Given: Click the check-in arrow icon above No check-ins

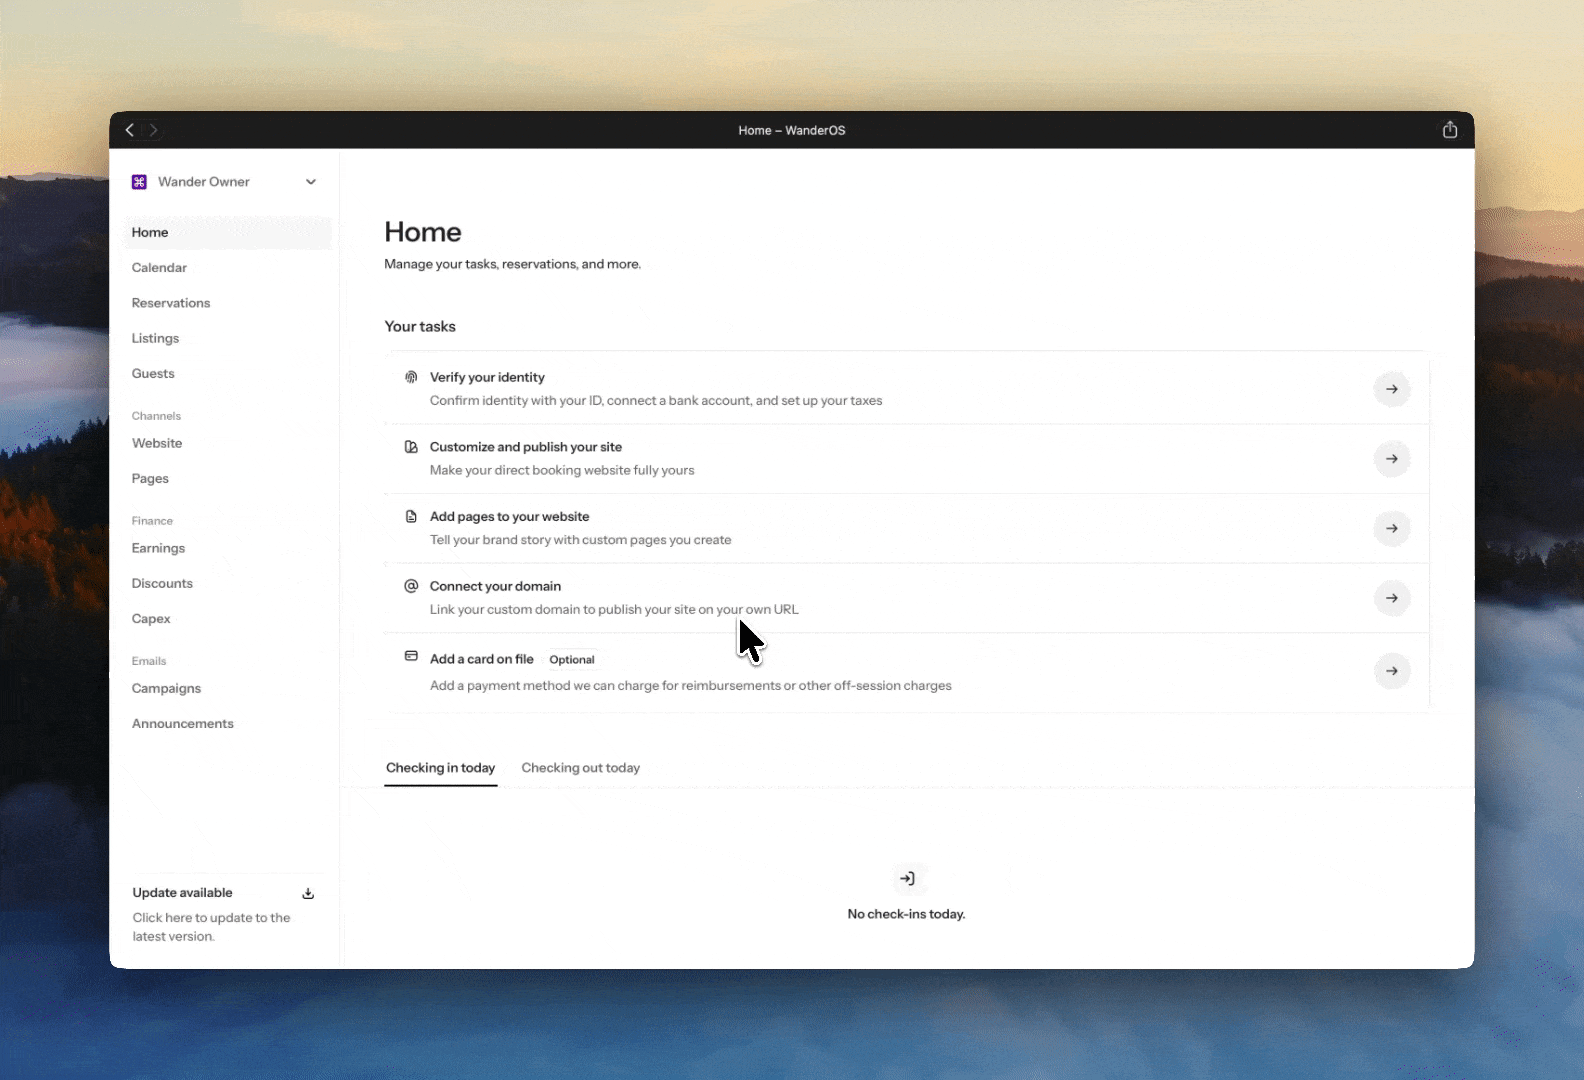Looking at the screenshot, I should pos(907,878).
